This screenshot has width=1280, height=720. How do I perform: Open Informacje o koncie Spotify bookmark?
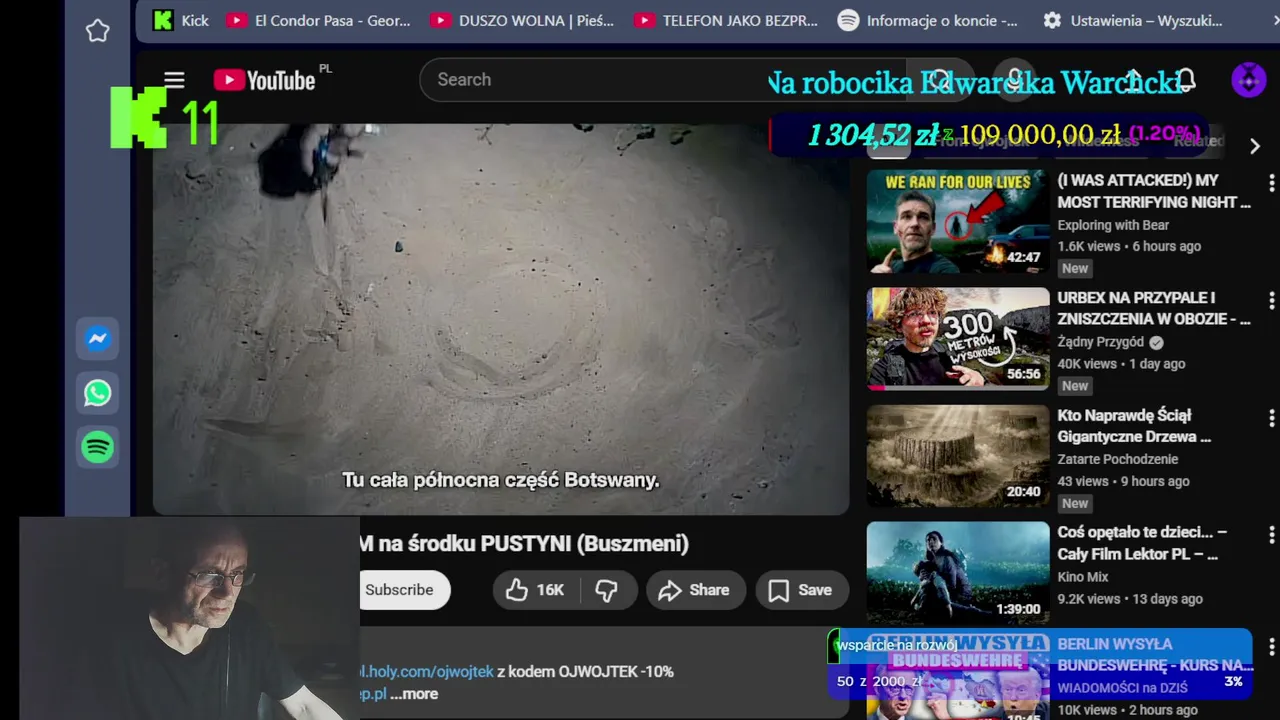[x=928, y=20]
